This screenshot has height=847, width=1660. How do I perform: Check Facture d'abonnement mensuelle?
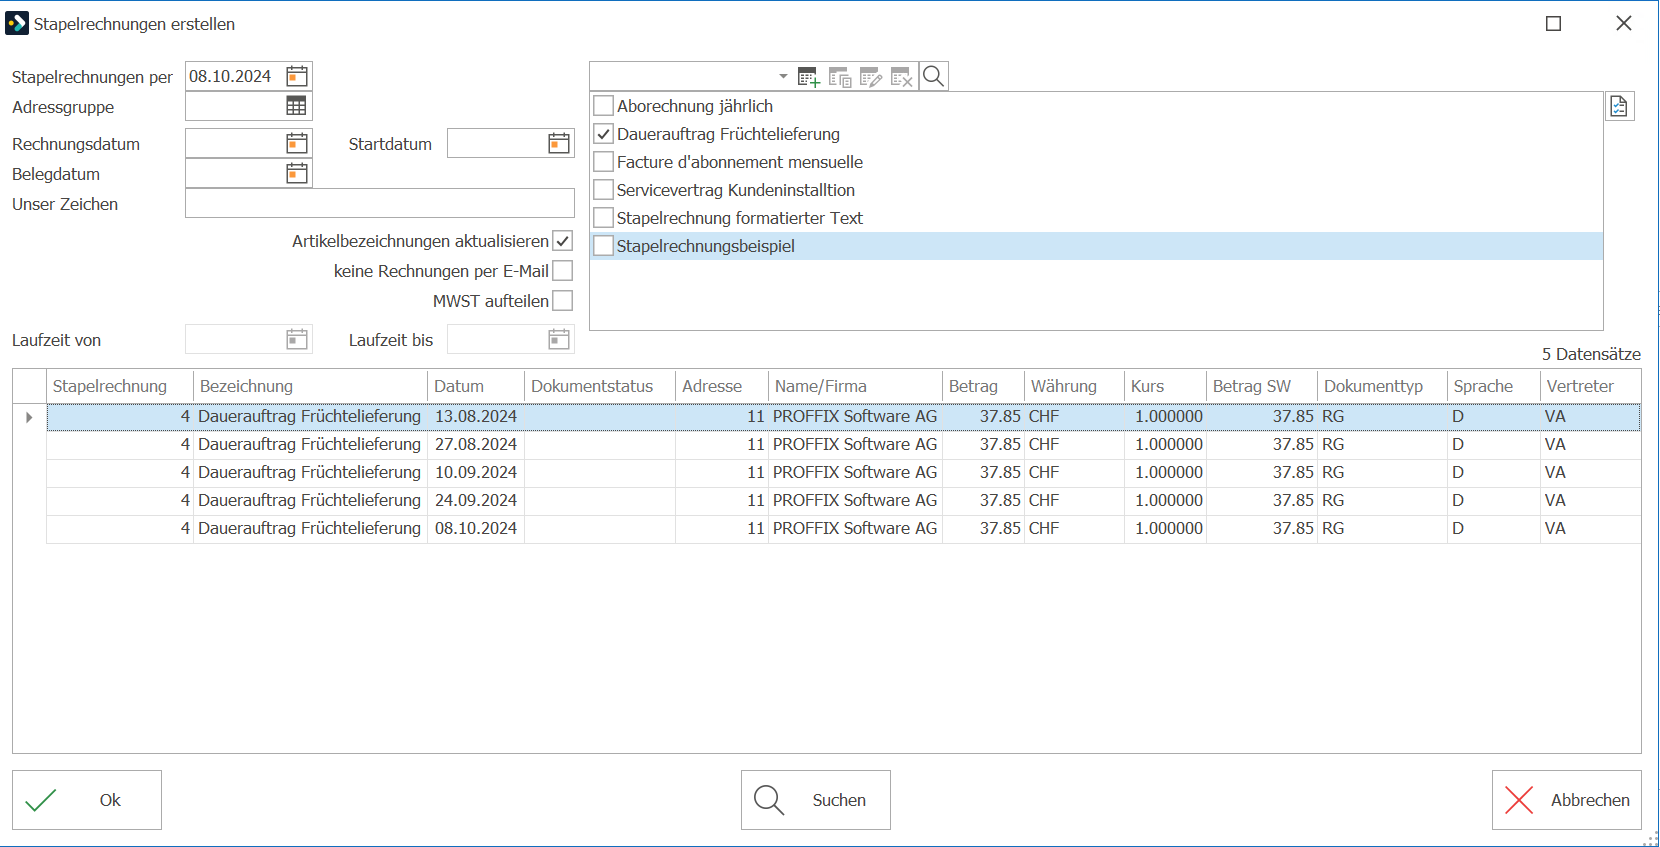coord(603,161)
